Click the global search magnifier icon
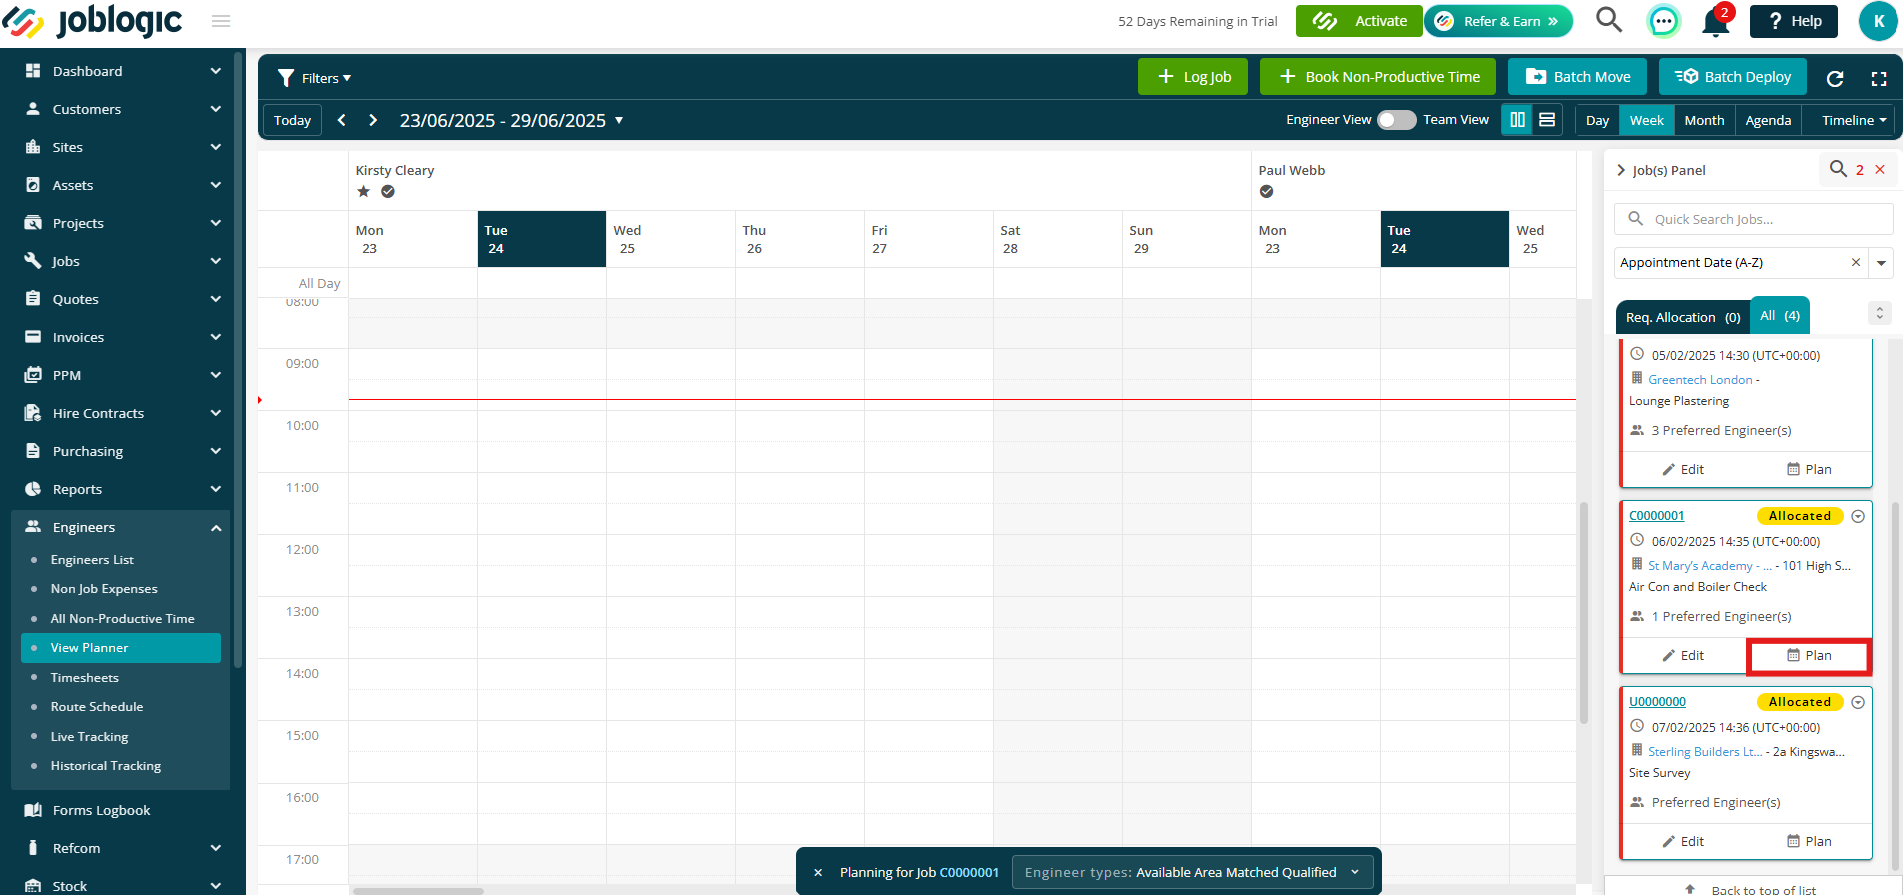The height and width of the screenshot is (895, 1903). click(1608, 20)
